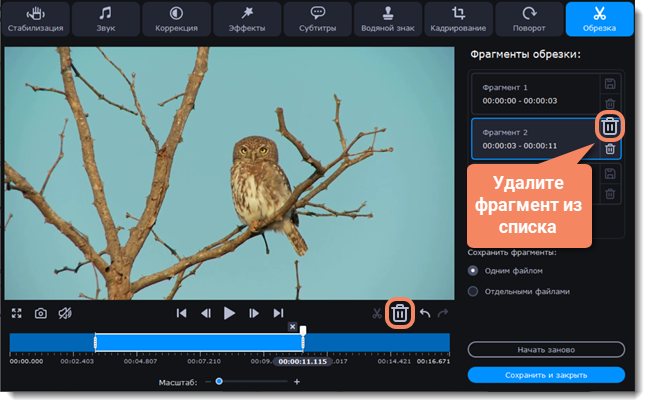Mute audio with the speaker icon
Screen dimensions: 650x407
tap(65, 313)
